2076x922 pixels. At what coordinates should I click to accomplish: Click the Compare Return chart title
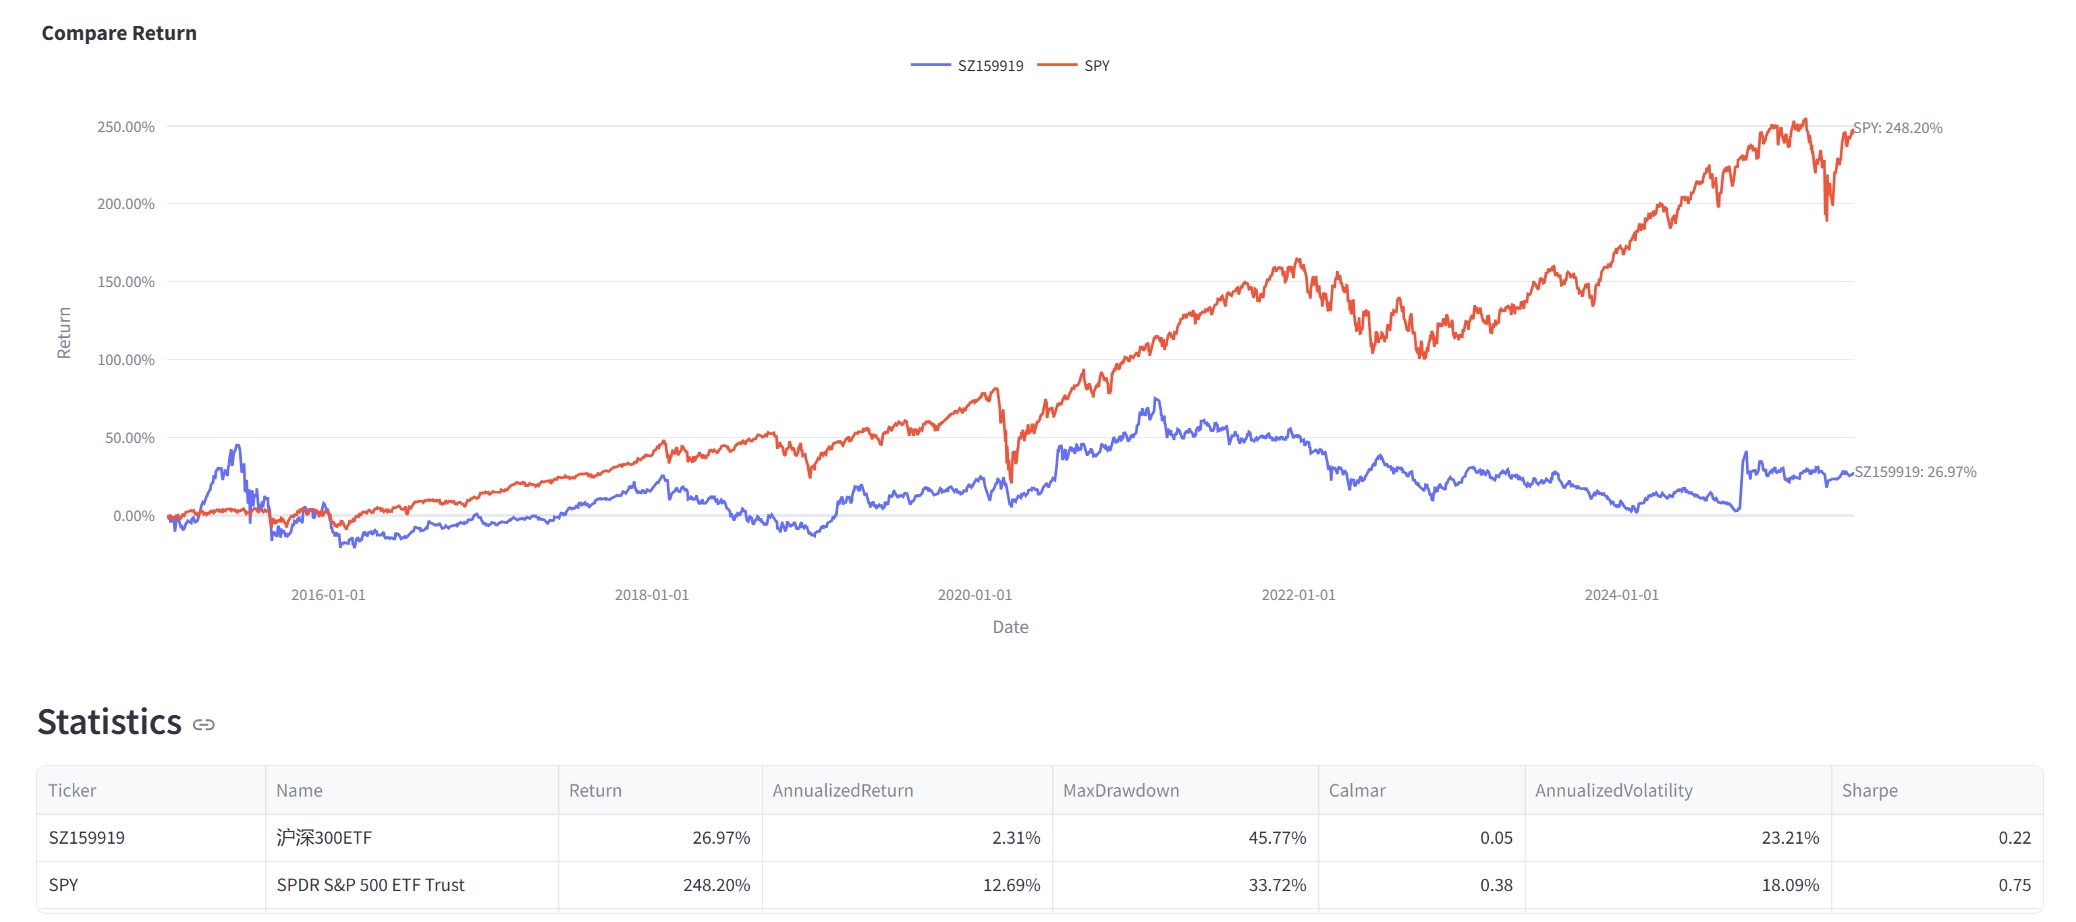(119, 33)
